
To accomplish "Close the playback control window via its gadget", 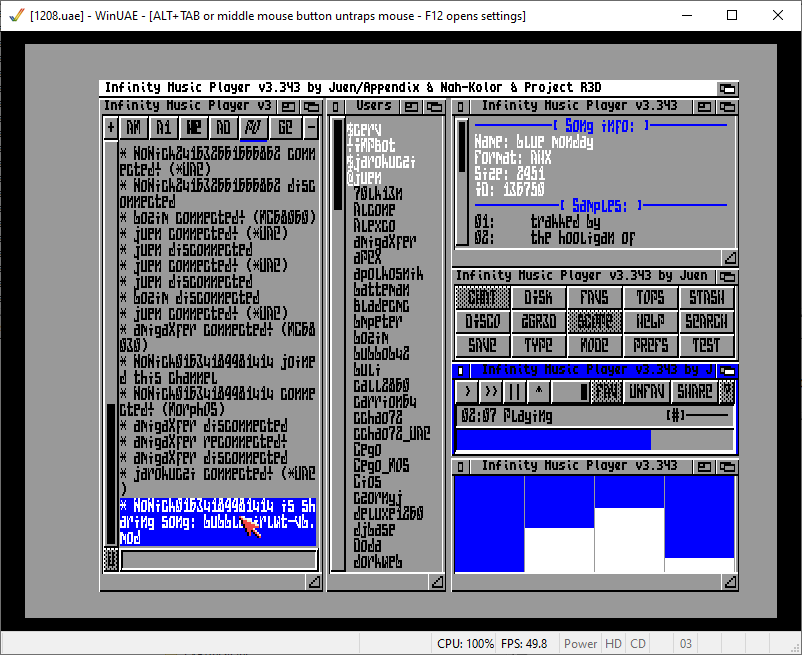I will click(x=460, y=371).
